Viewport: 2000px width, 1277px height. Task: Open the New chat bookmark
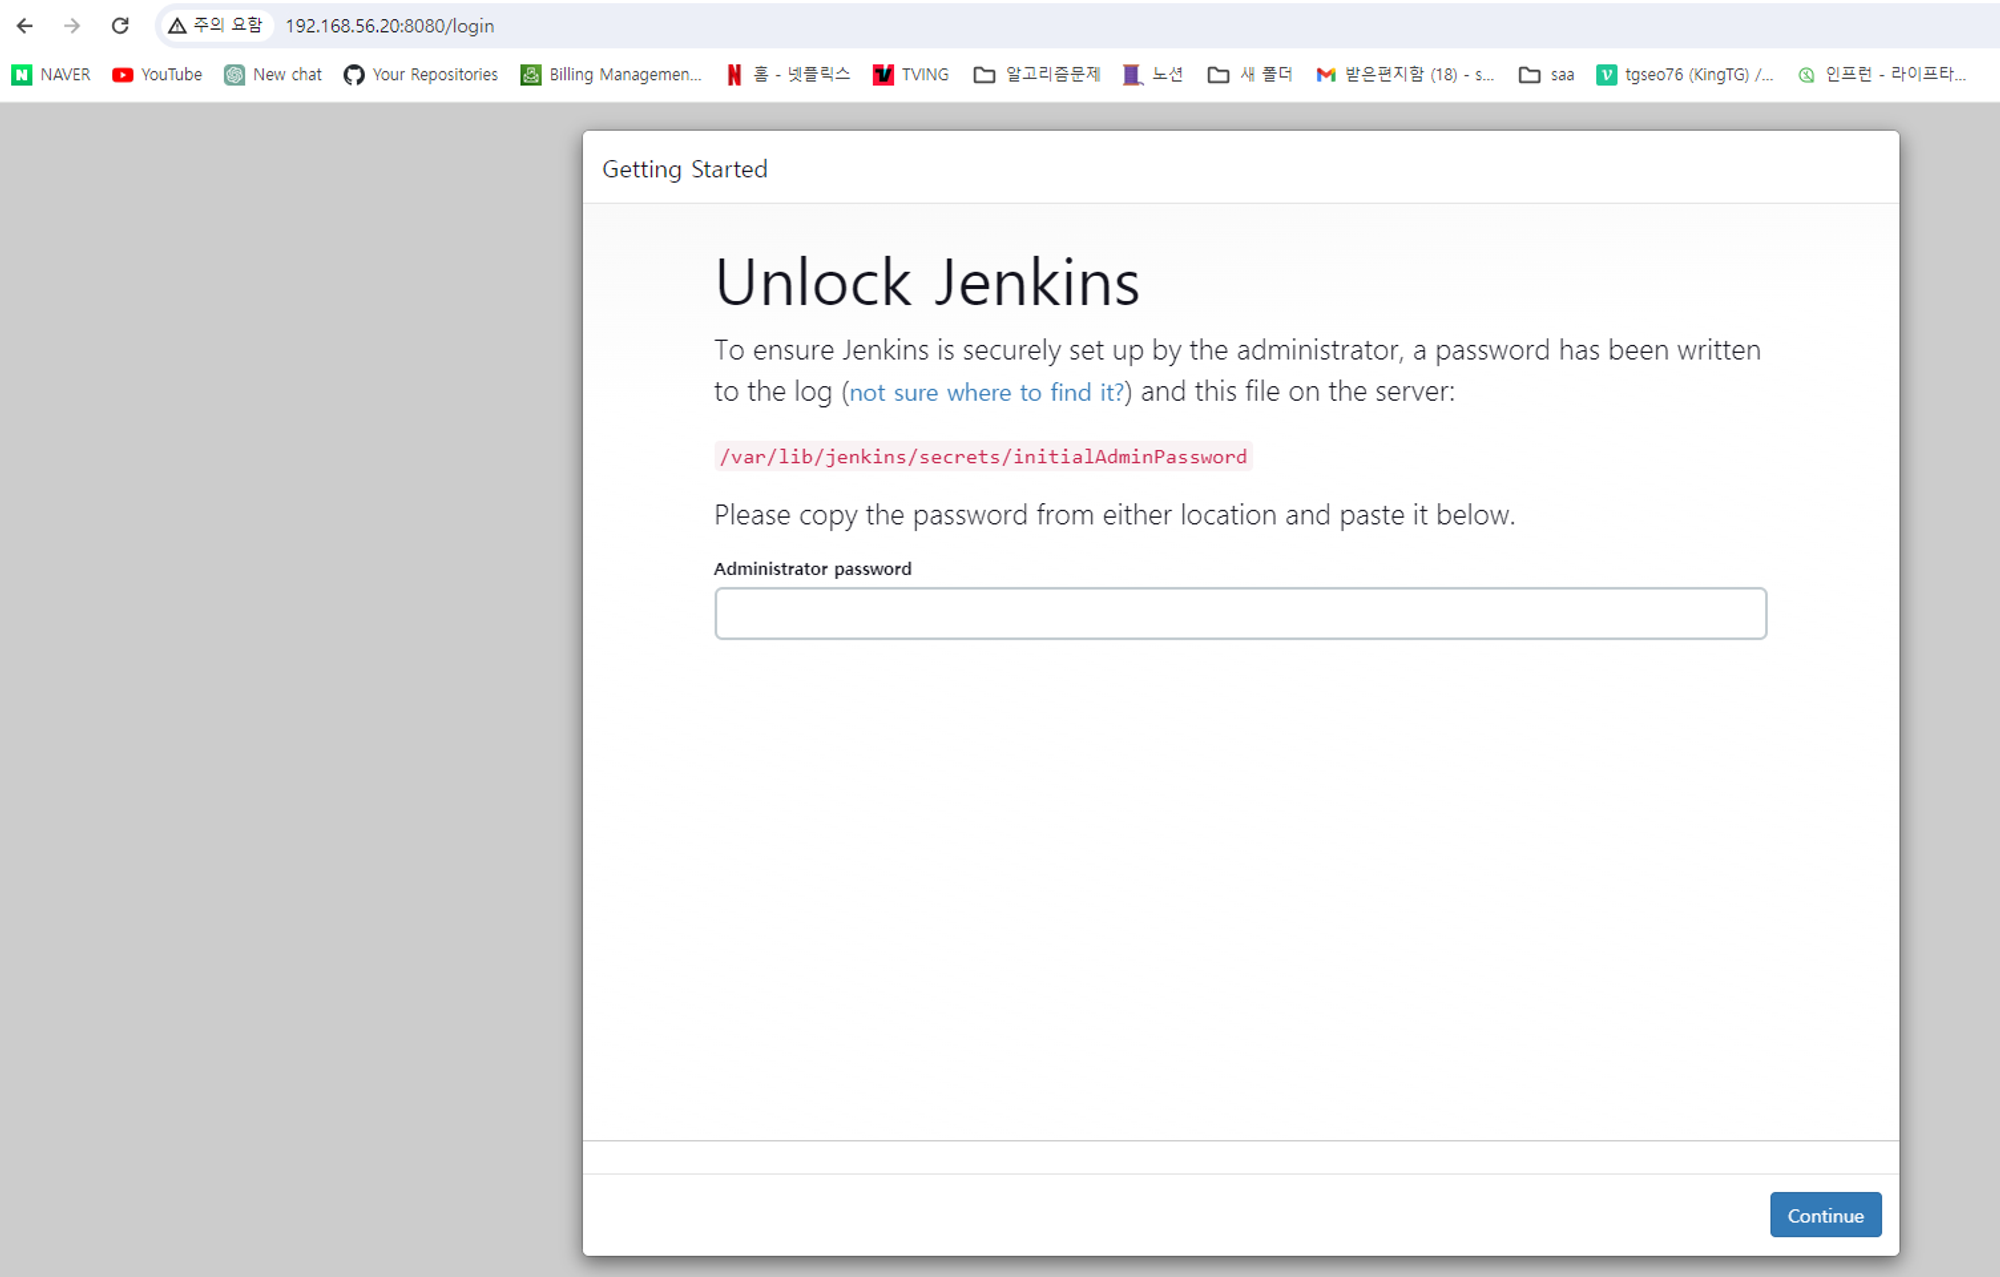coord(273,75)
